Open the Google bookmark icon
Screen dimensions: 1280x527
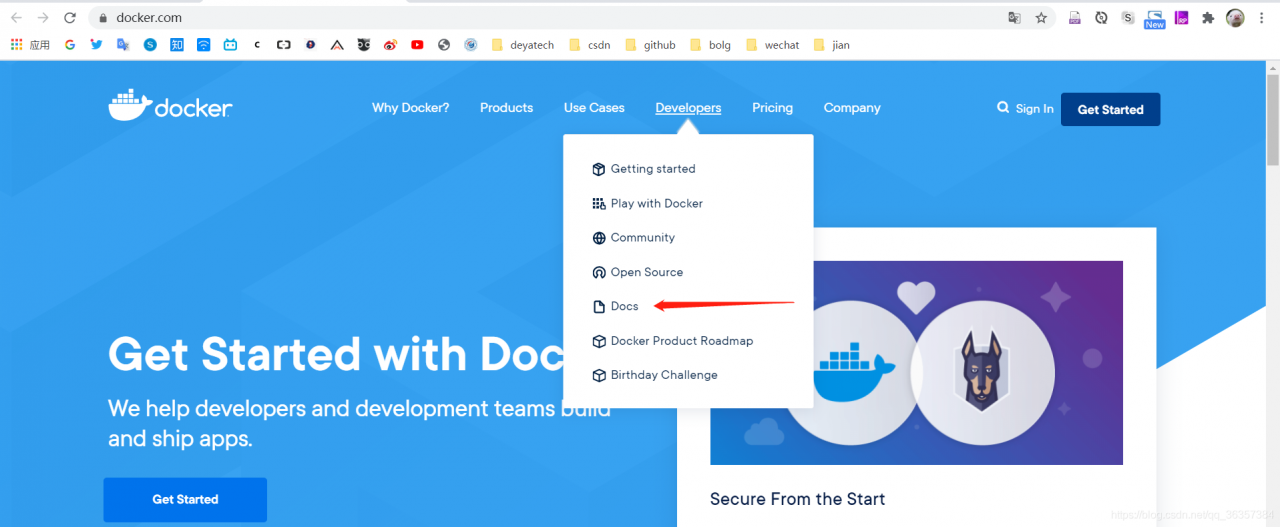pyautogui.click(x=70, y=45)
